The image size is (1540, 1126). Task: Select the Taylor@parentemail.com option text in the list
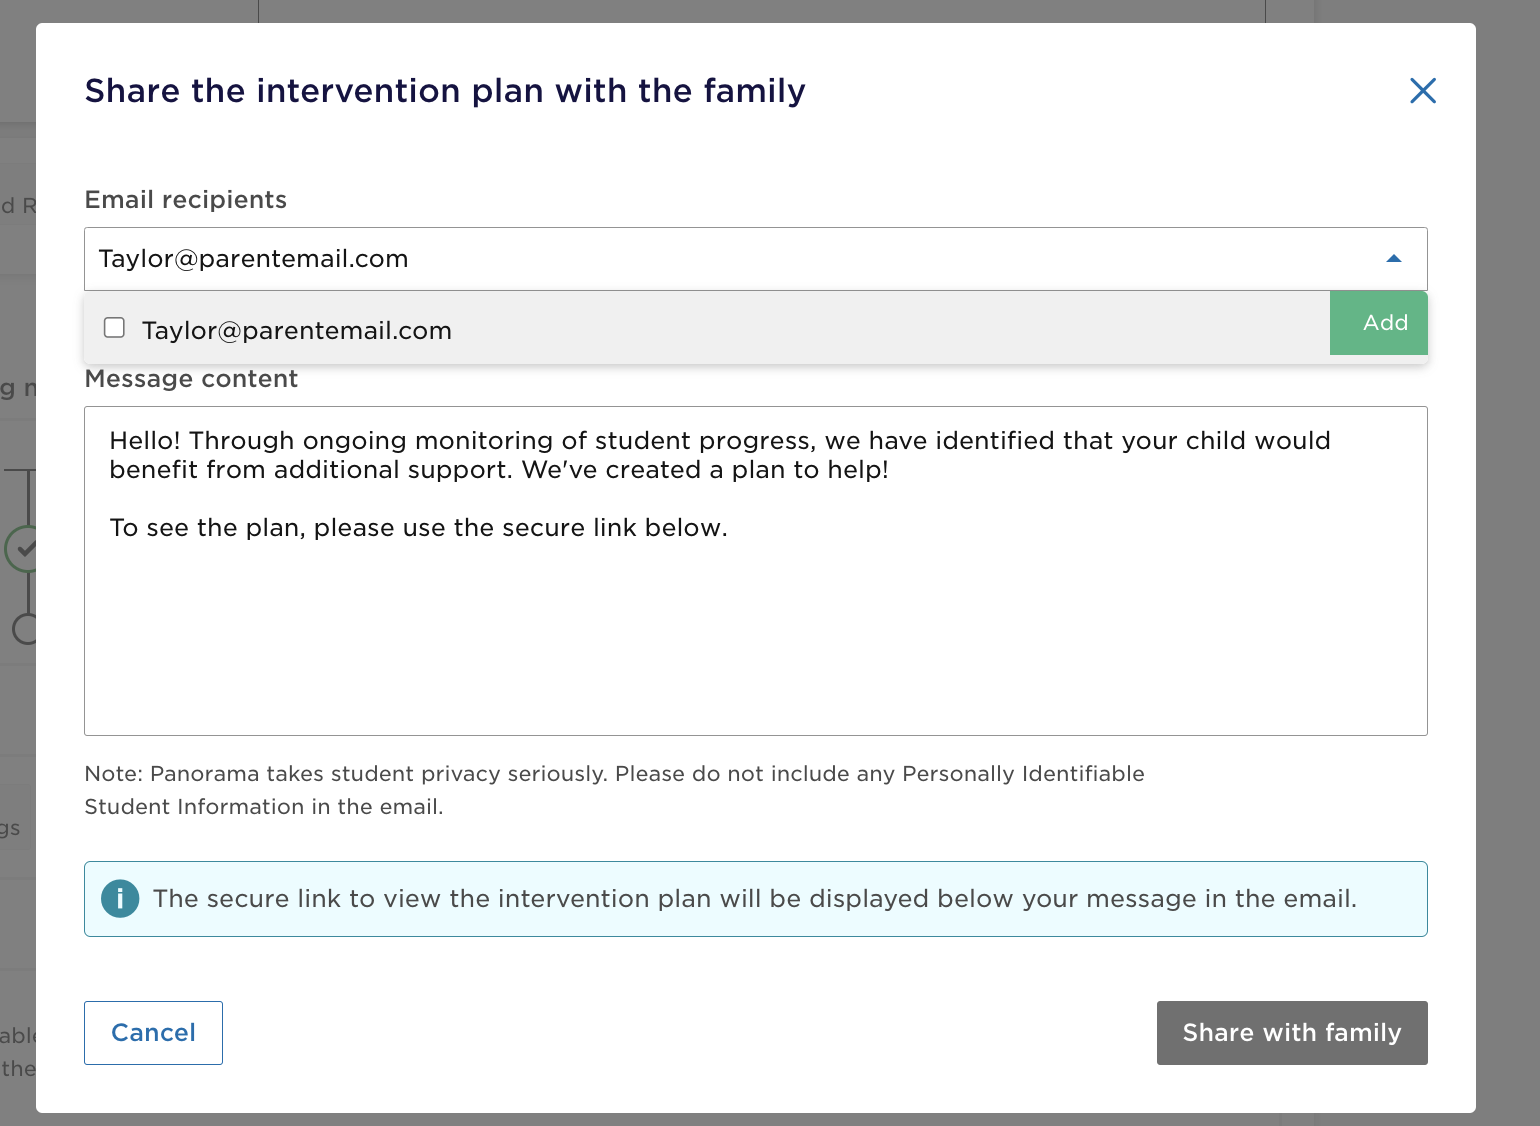point(297,331)
